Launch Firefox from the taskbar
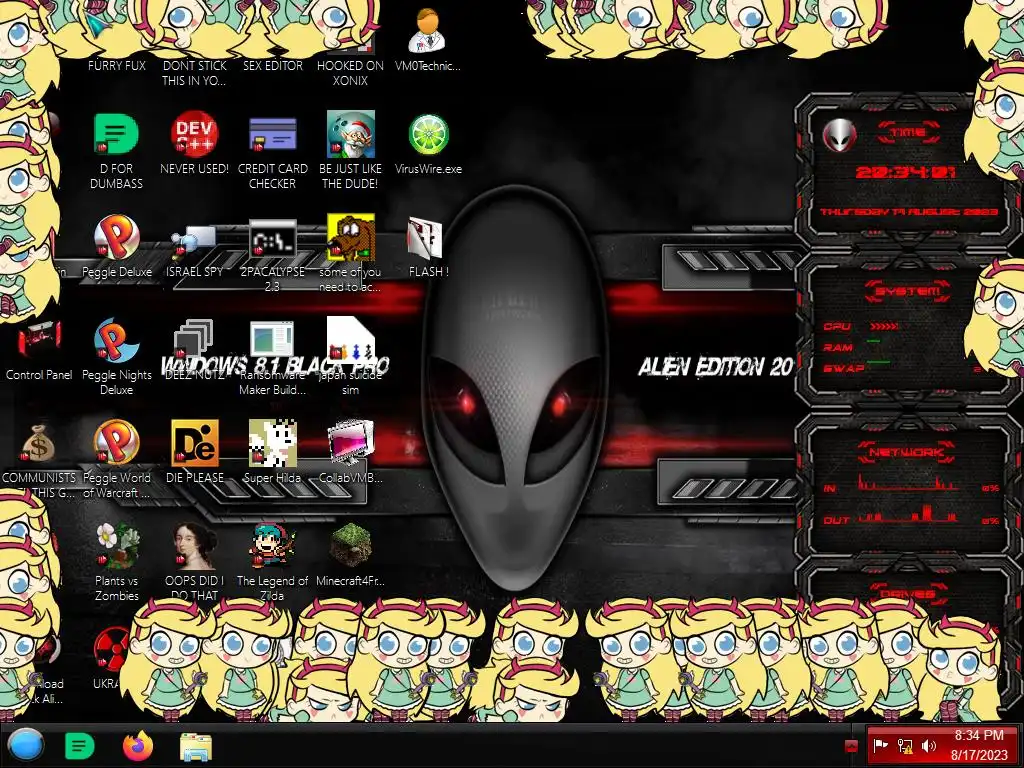This screenshot has height=768, width=1024. (x=137, y=745)
